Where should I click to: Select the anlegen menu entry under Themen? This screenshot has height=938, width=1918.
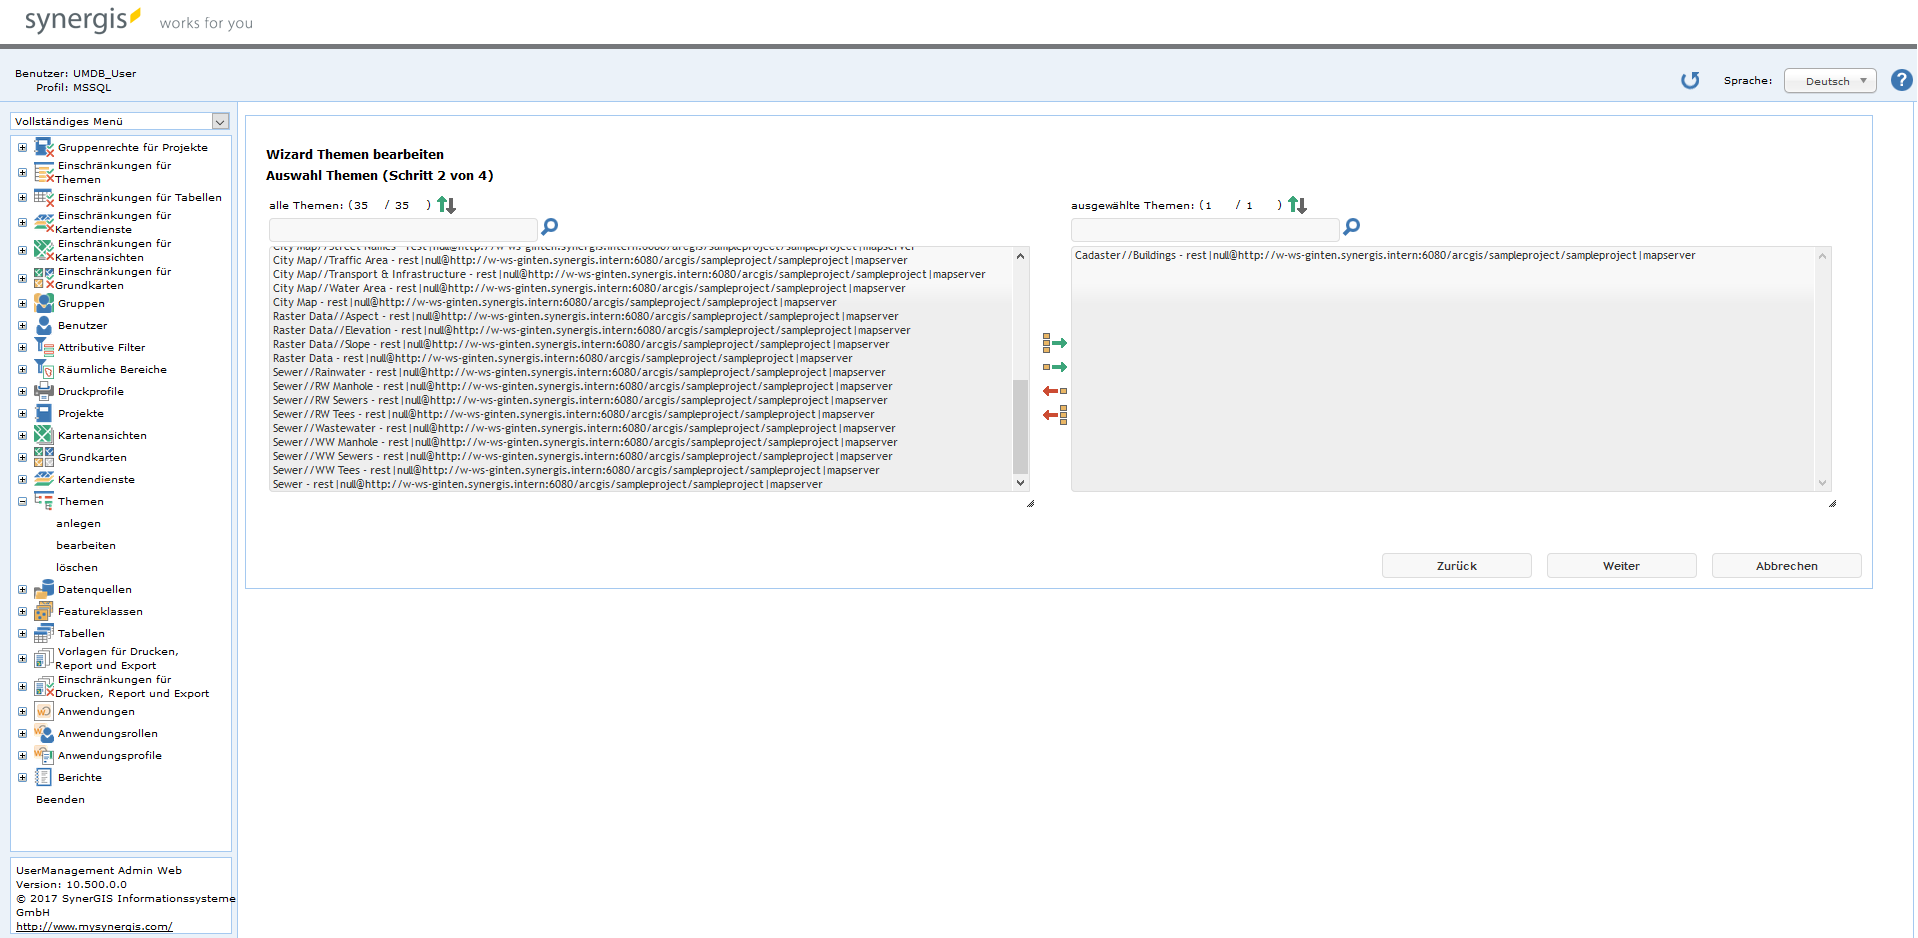[x=78, y=523]
